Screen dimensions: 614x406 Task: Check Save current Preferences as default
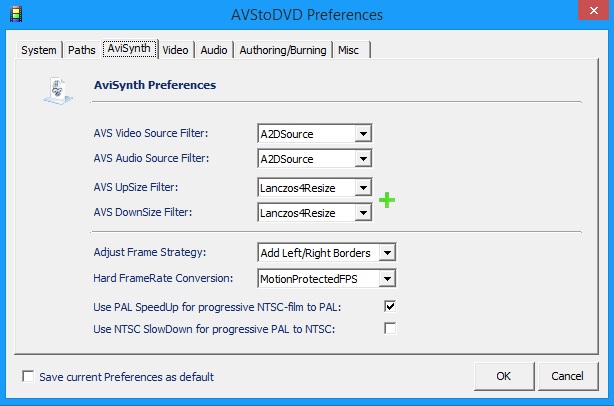point(28,376)
